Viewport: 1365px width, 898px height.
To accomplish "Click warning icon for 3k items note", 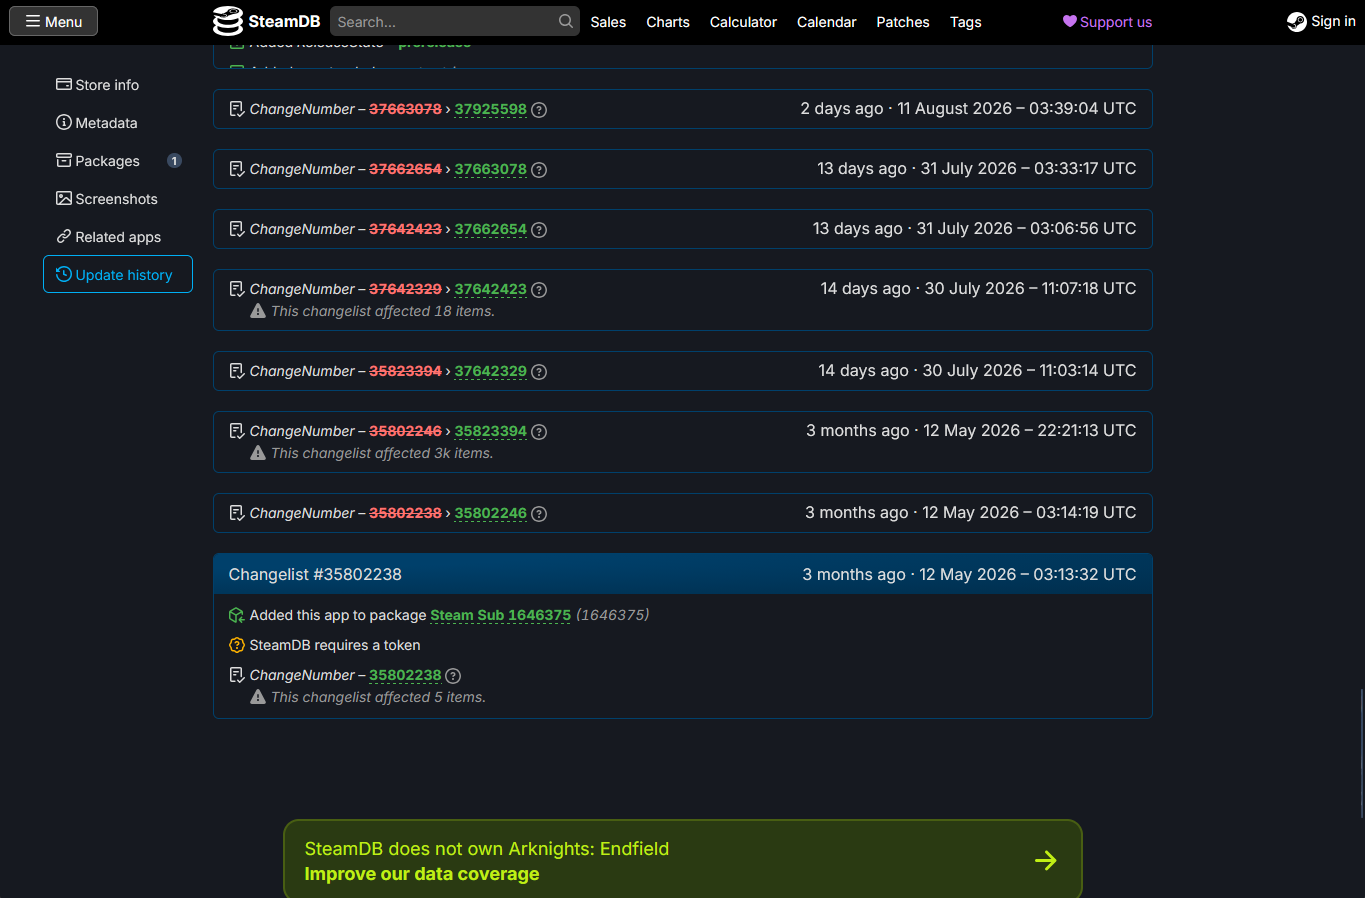I will pos(258,453).
